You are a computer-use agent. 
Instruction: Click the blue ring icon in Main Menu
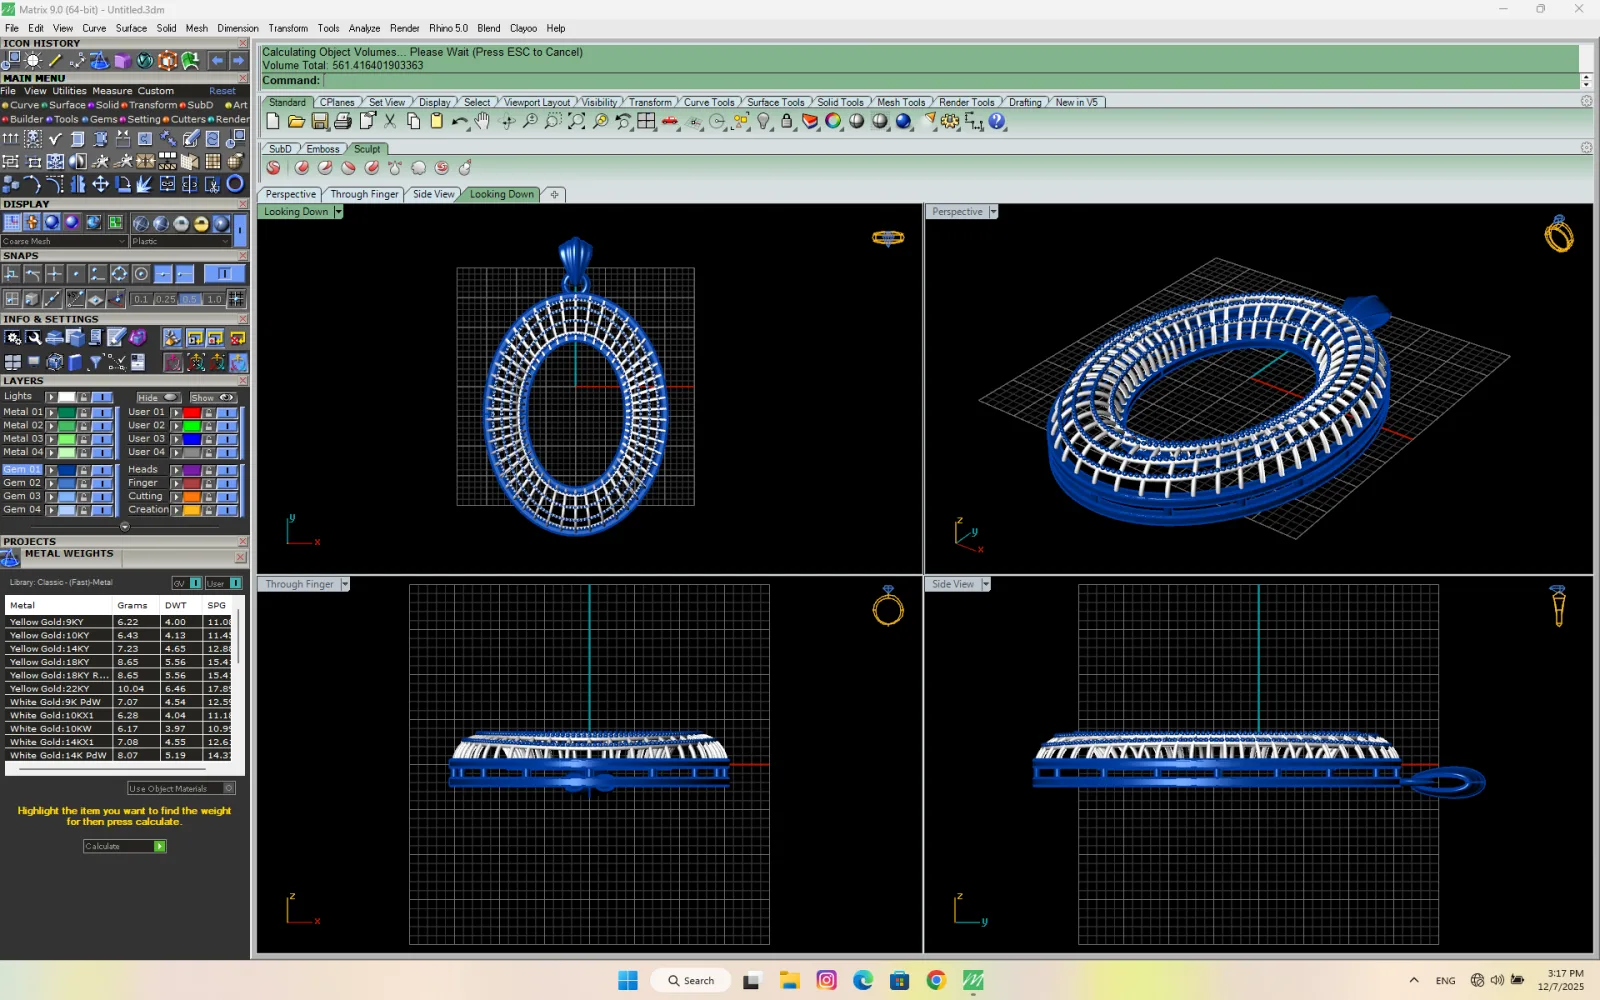(x=235, y=184)
